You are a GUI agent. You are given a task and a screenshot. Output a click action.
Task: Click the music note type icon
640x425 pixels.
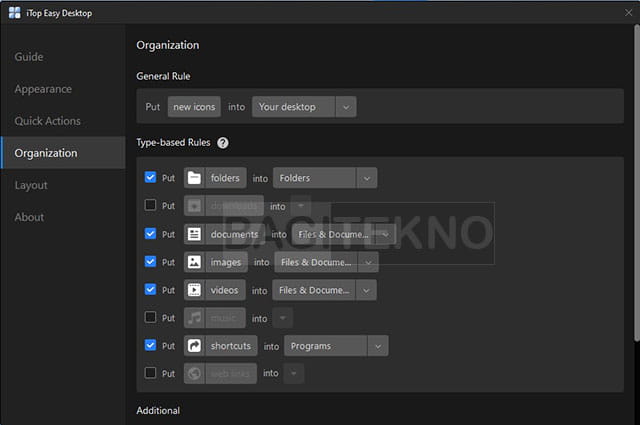(194, 318)
